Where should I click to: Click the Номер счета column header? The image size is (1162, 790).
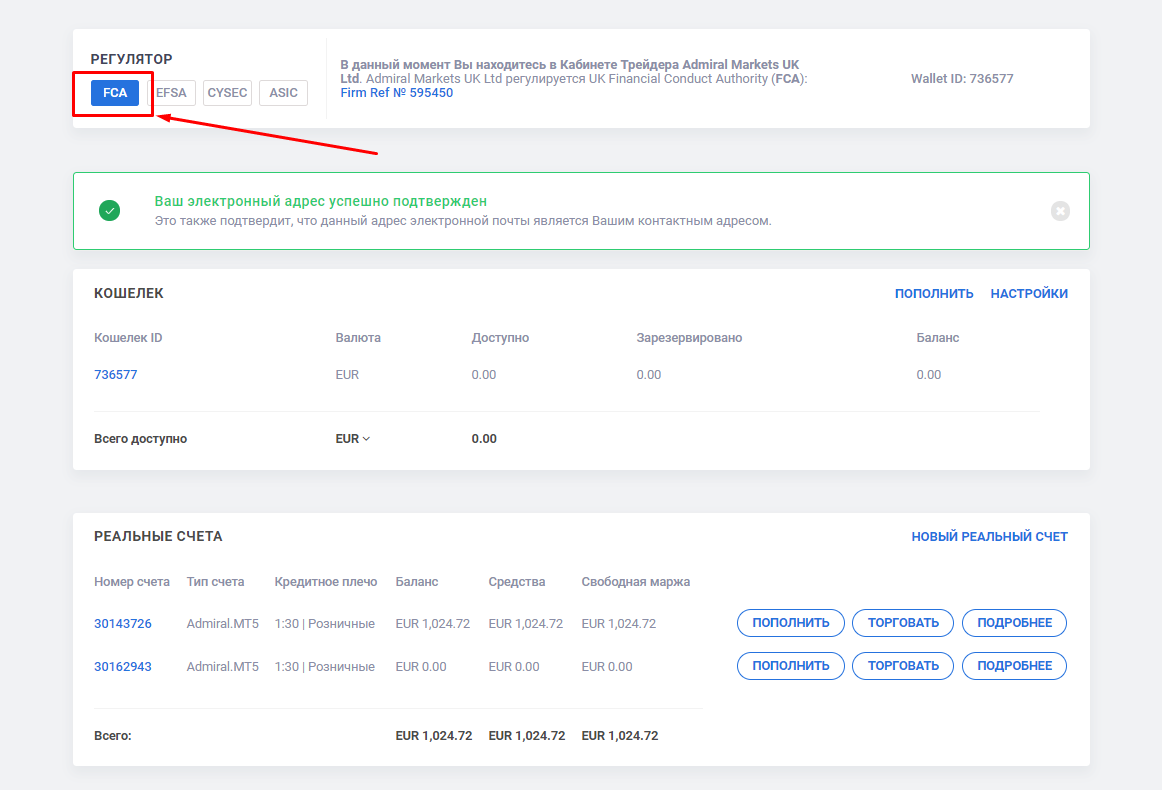132,582
